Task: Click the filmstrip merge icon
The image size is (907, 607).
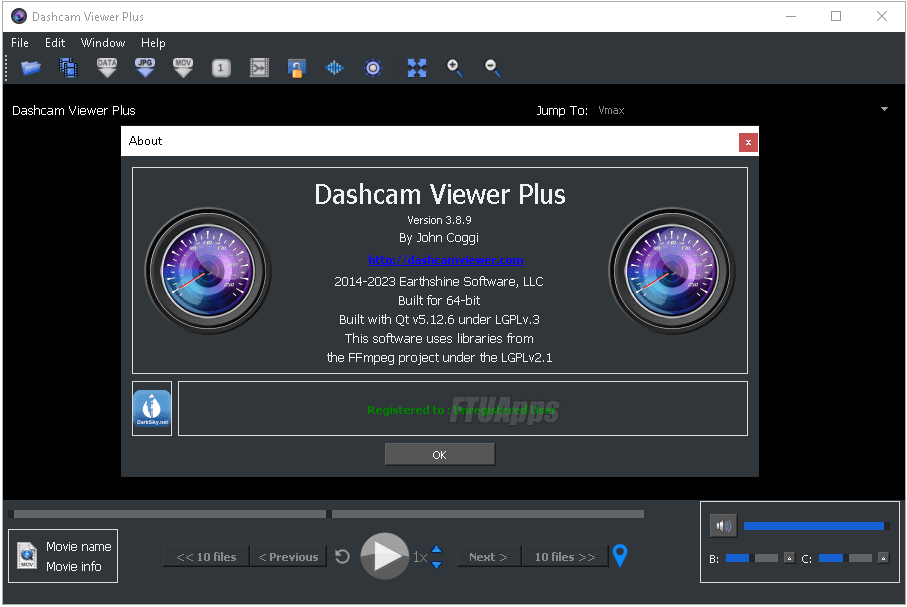Action: click(x=259, y=68)
